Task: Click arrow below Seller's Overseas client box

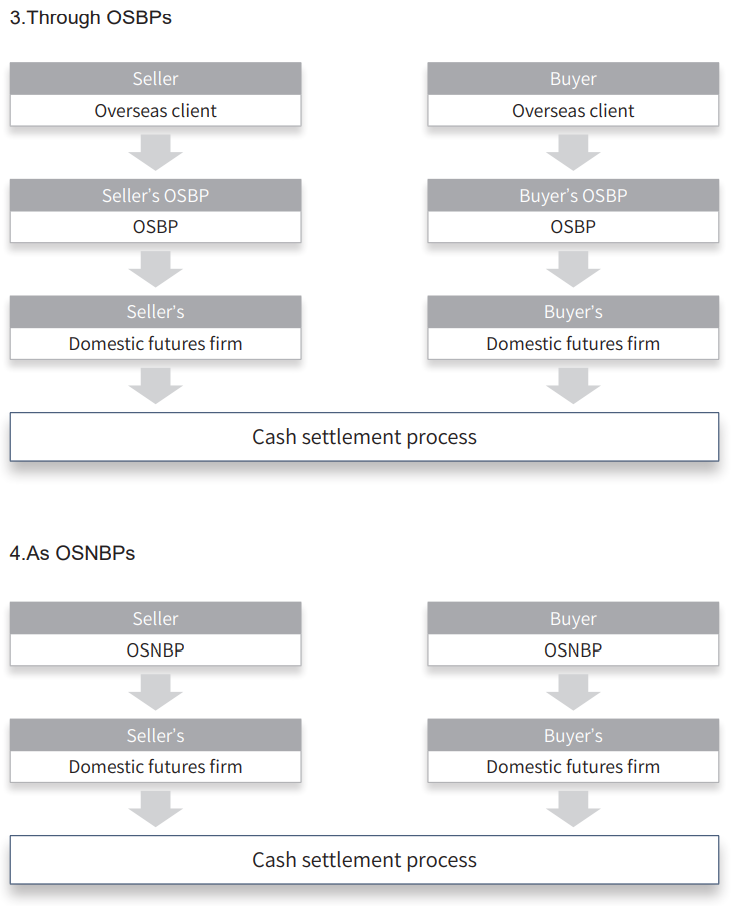Action: click(155, 152)
